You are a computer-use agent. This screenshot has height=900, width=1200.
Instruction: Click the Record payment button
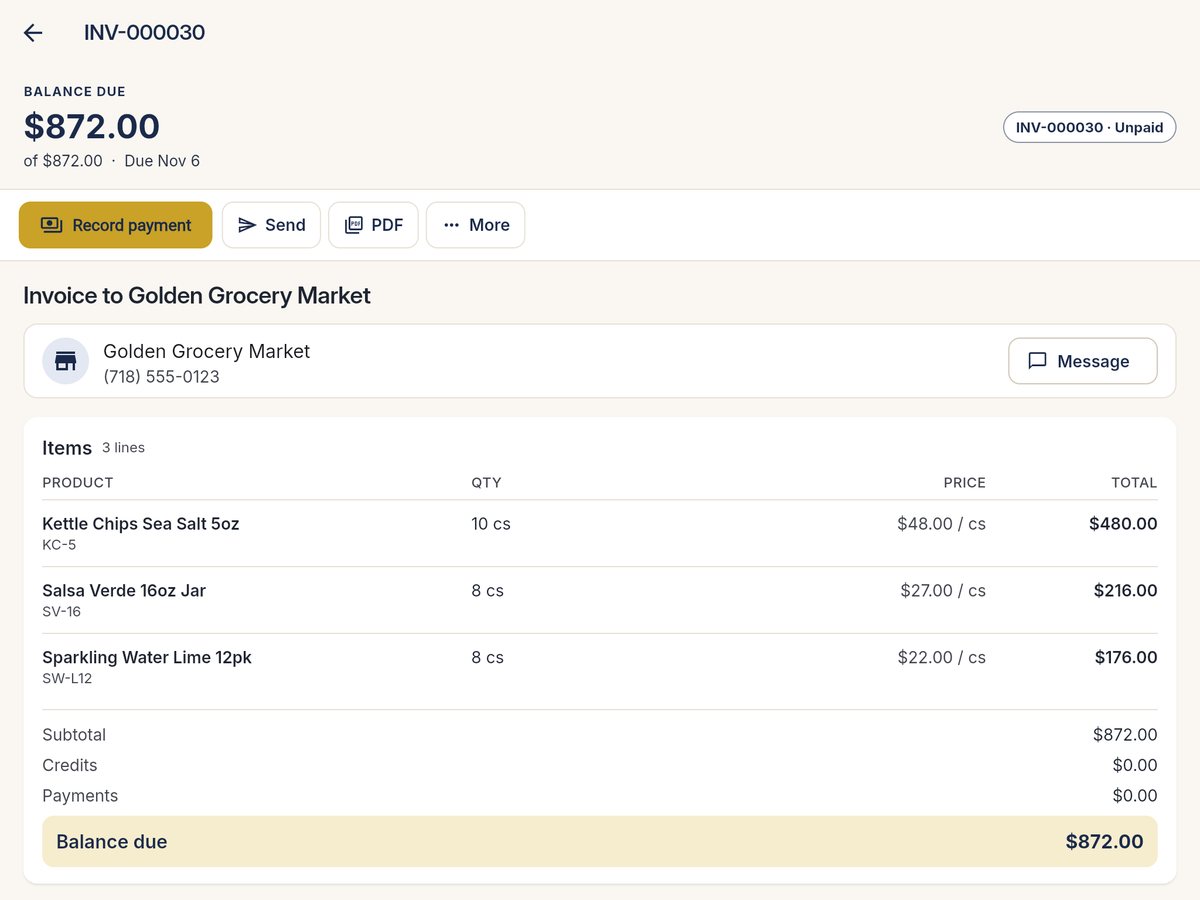[116, 225]
